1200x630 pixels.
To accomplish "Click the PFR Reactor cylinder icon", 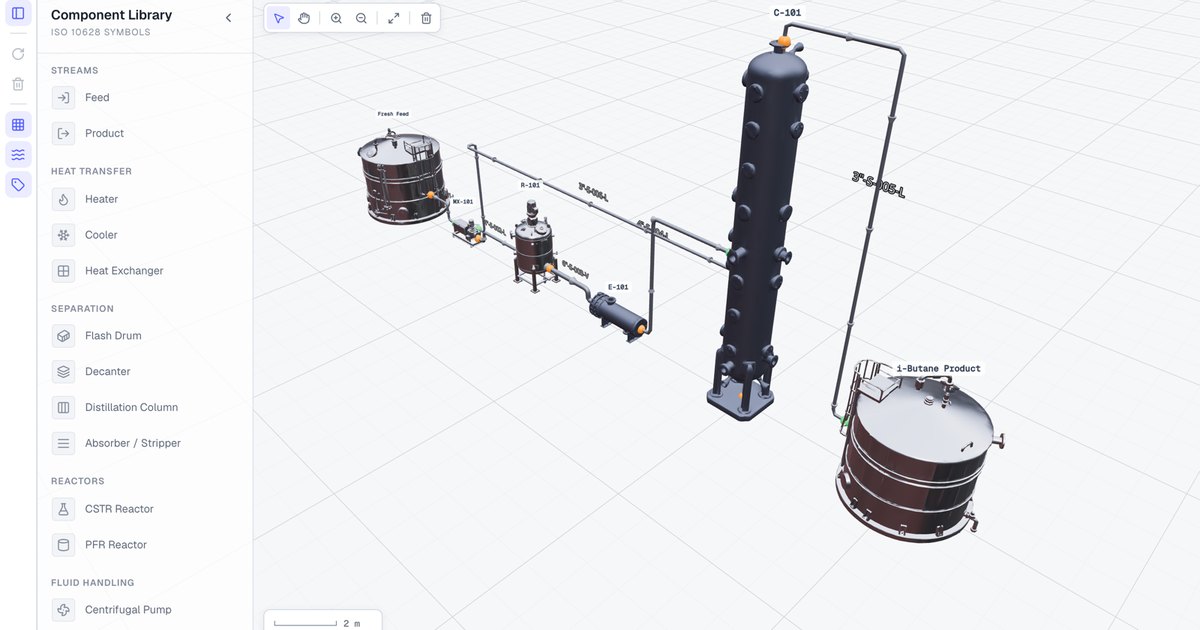I will (x=63, y=545).
